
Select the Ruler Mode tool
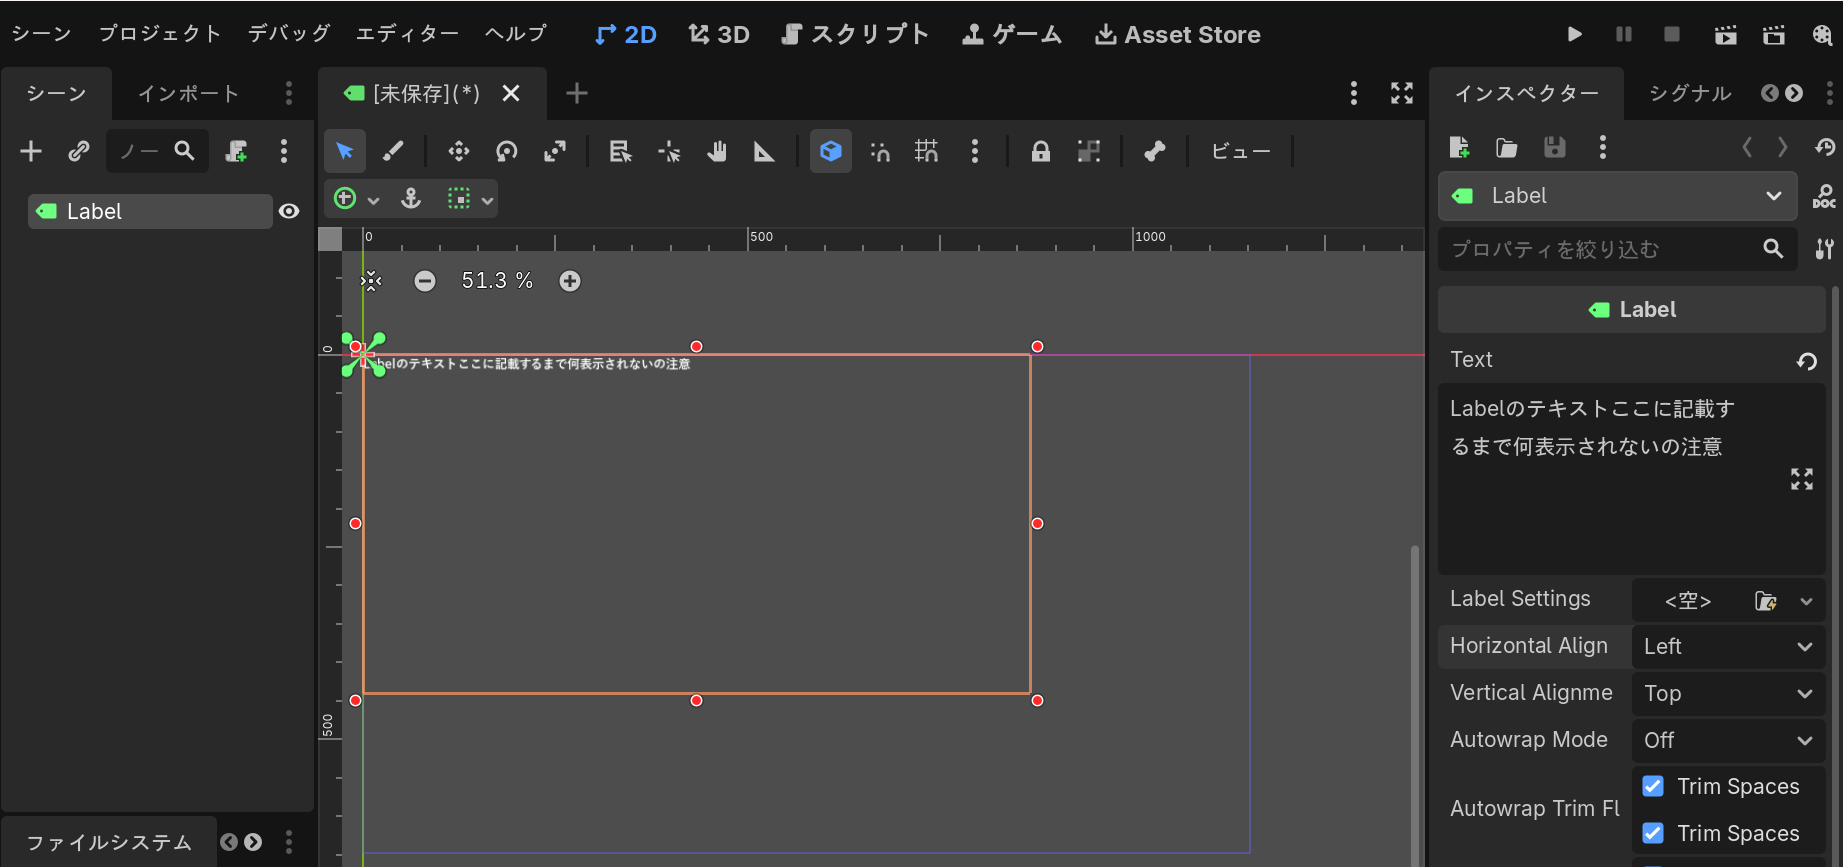764,151
